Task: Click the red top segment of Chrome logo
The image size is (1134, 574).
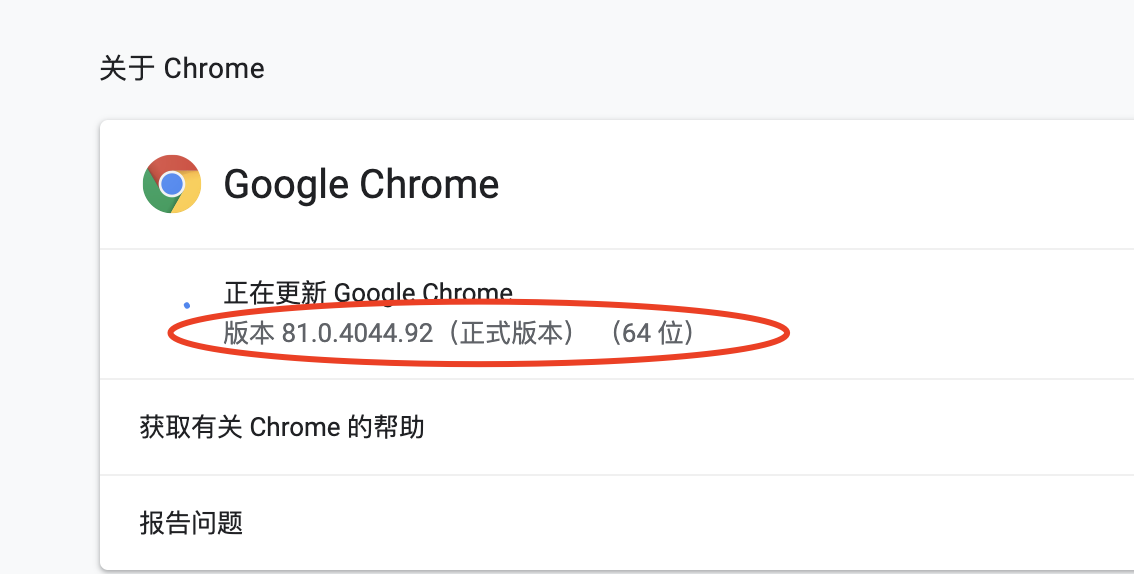Action: tap(172, 165)
